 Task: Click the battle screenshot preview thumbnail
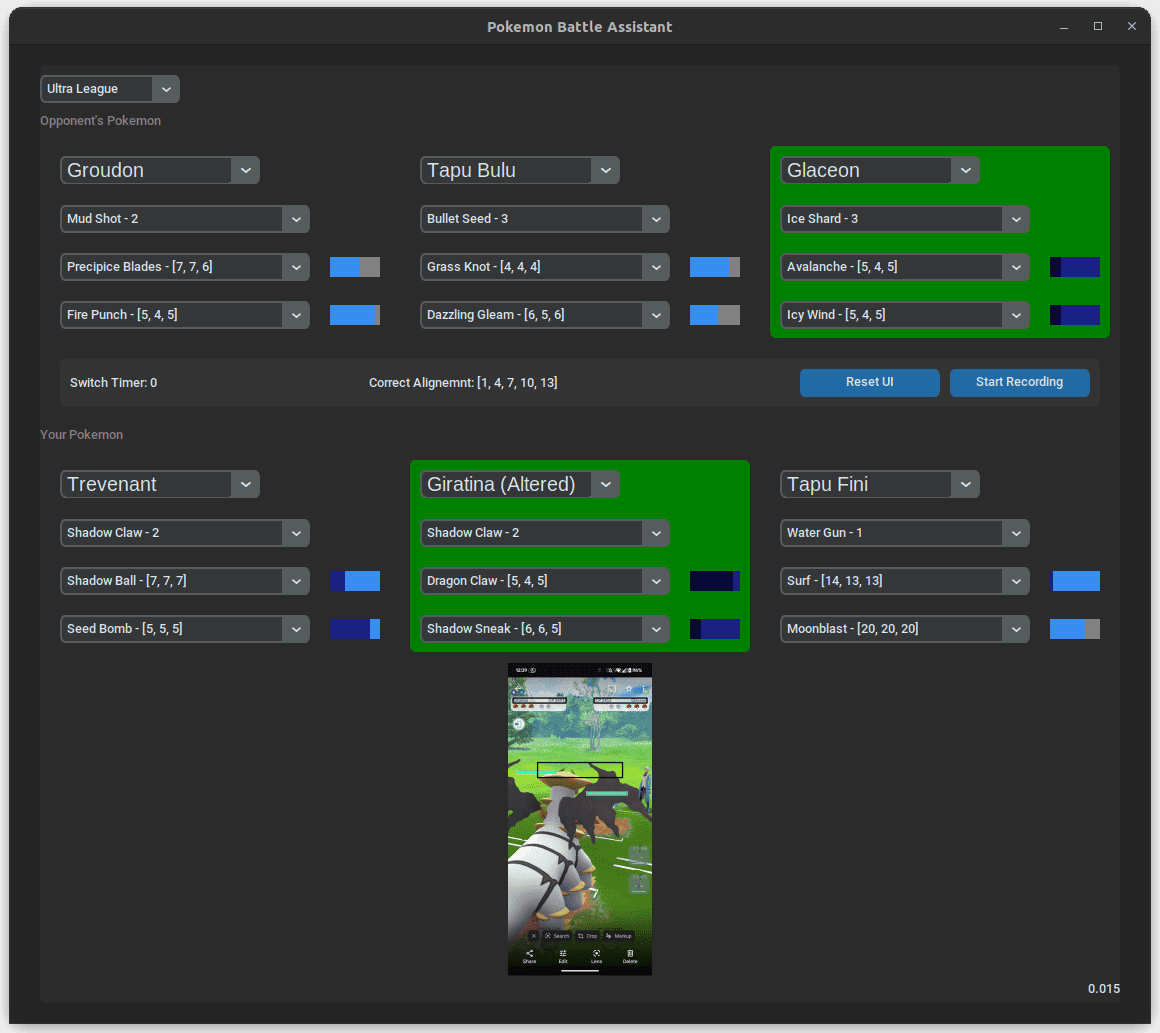580,819
